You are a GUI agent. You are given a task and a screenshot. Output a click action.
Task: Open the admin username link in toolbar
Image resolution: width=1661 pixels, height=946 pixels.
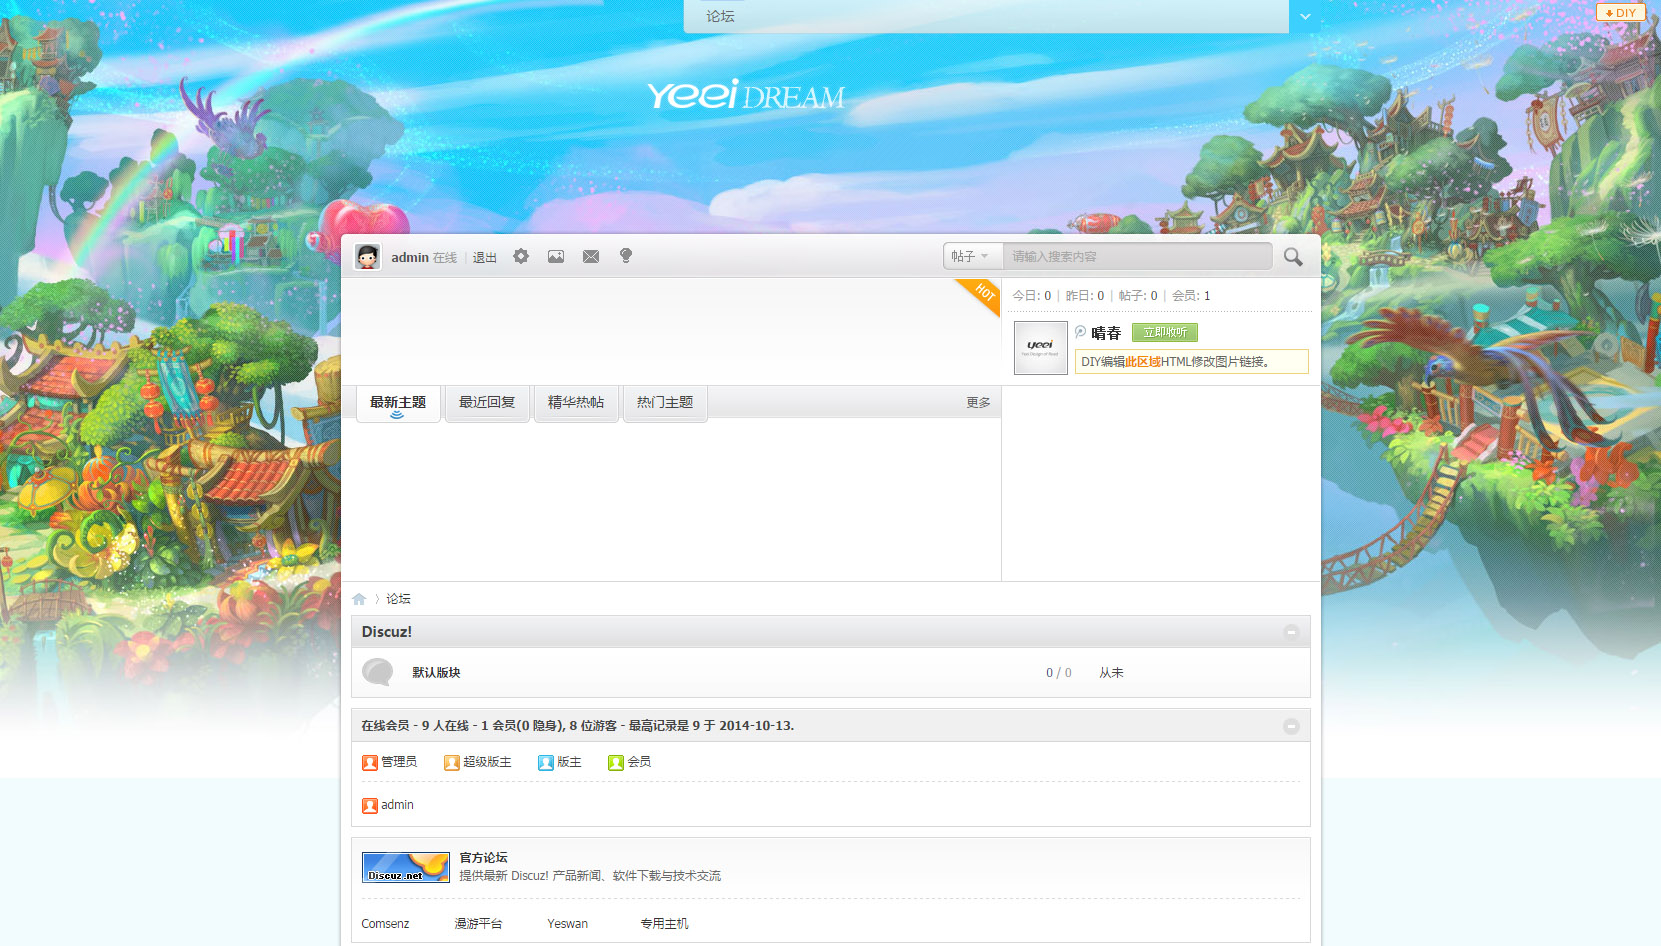(x=410, y=258)
